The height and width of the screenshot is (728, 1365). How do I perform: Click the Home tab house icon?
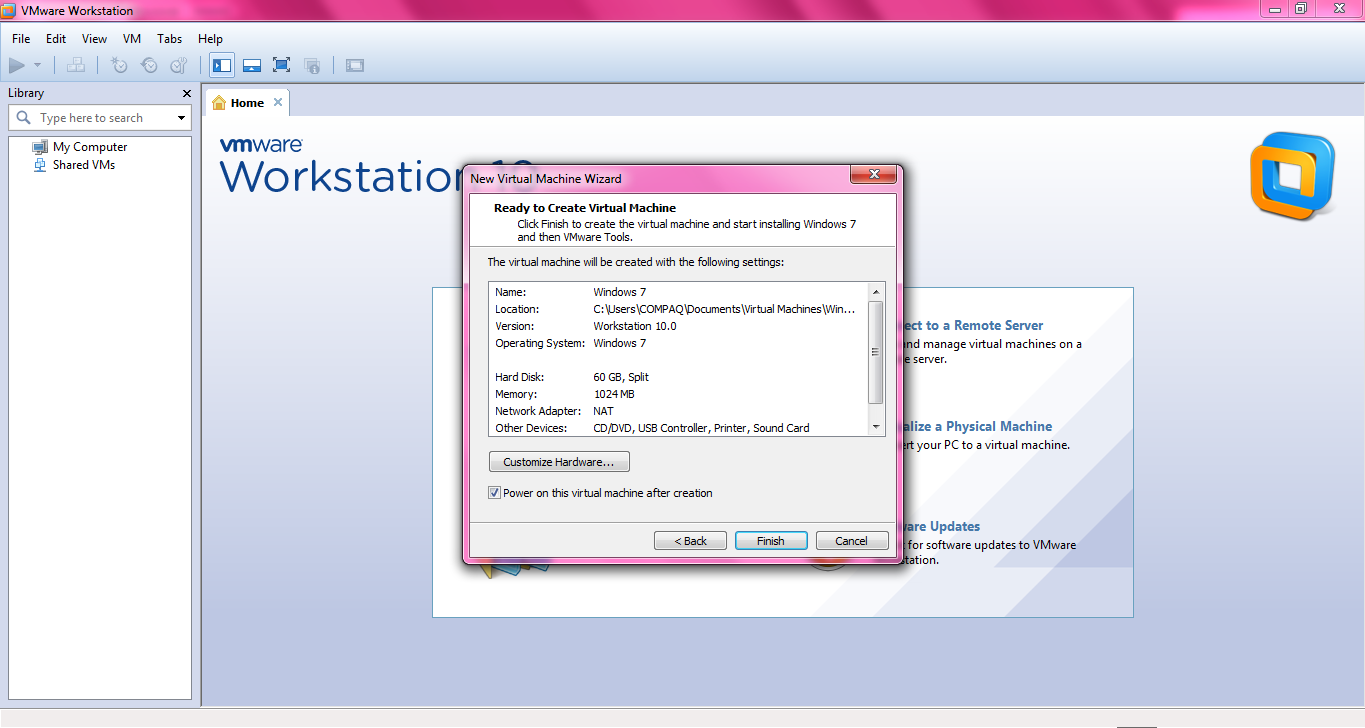click(219, 103)
